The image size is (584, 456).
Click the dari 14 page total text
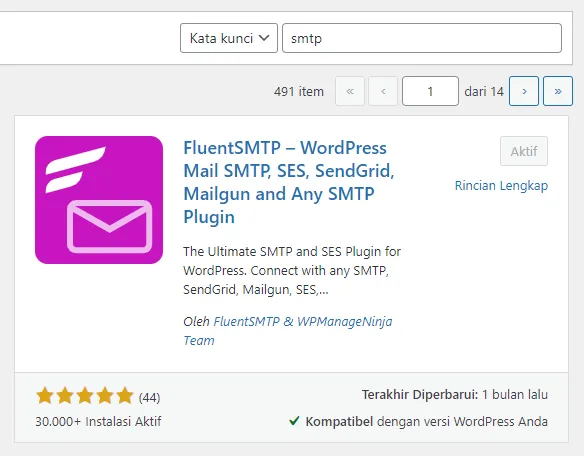484,91
